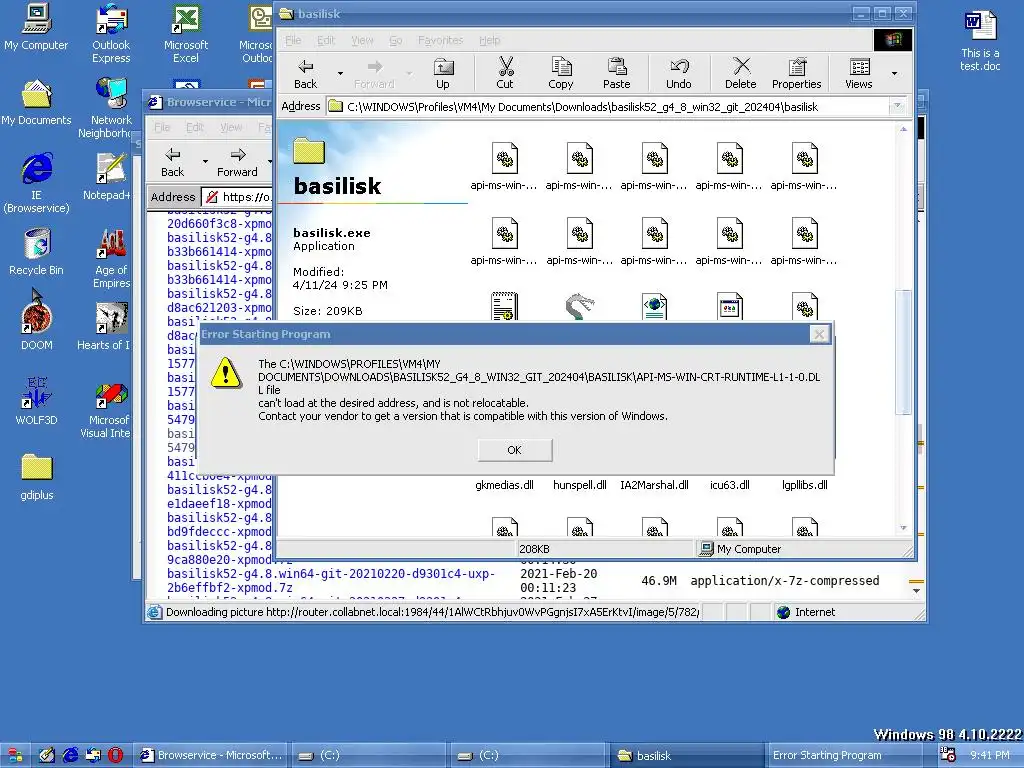The width and height of the screenshot is (1024, 768).
Task: Click the Paste clipboard toolbar icon
Action: click(x=616, y=74)
